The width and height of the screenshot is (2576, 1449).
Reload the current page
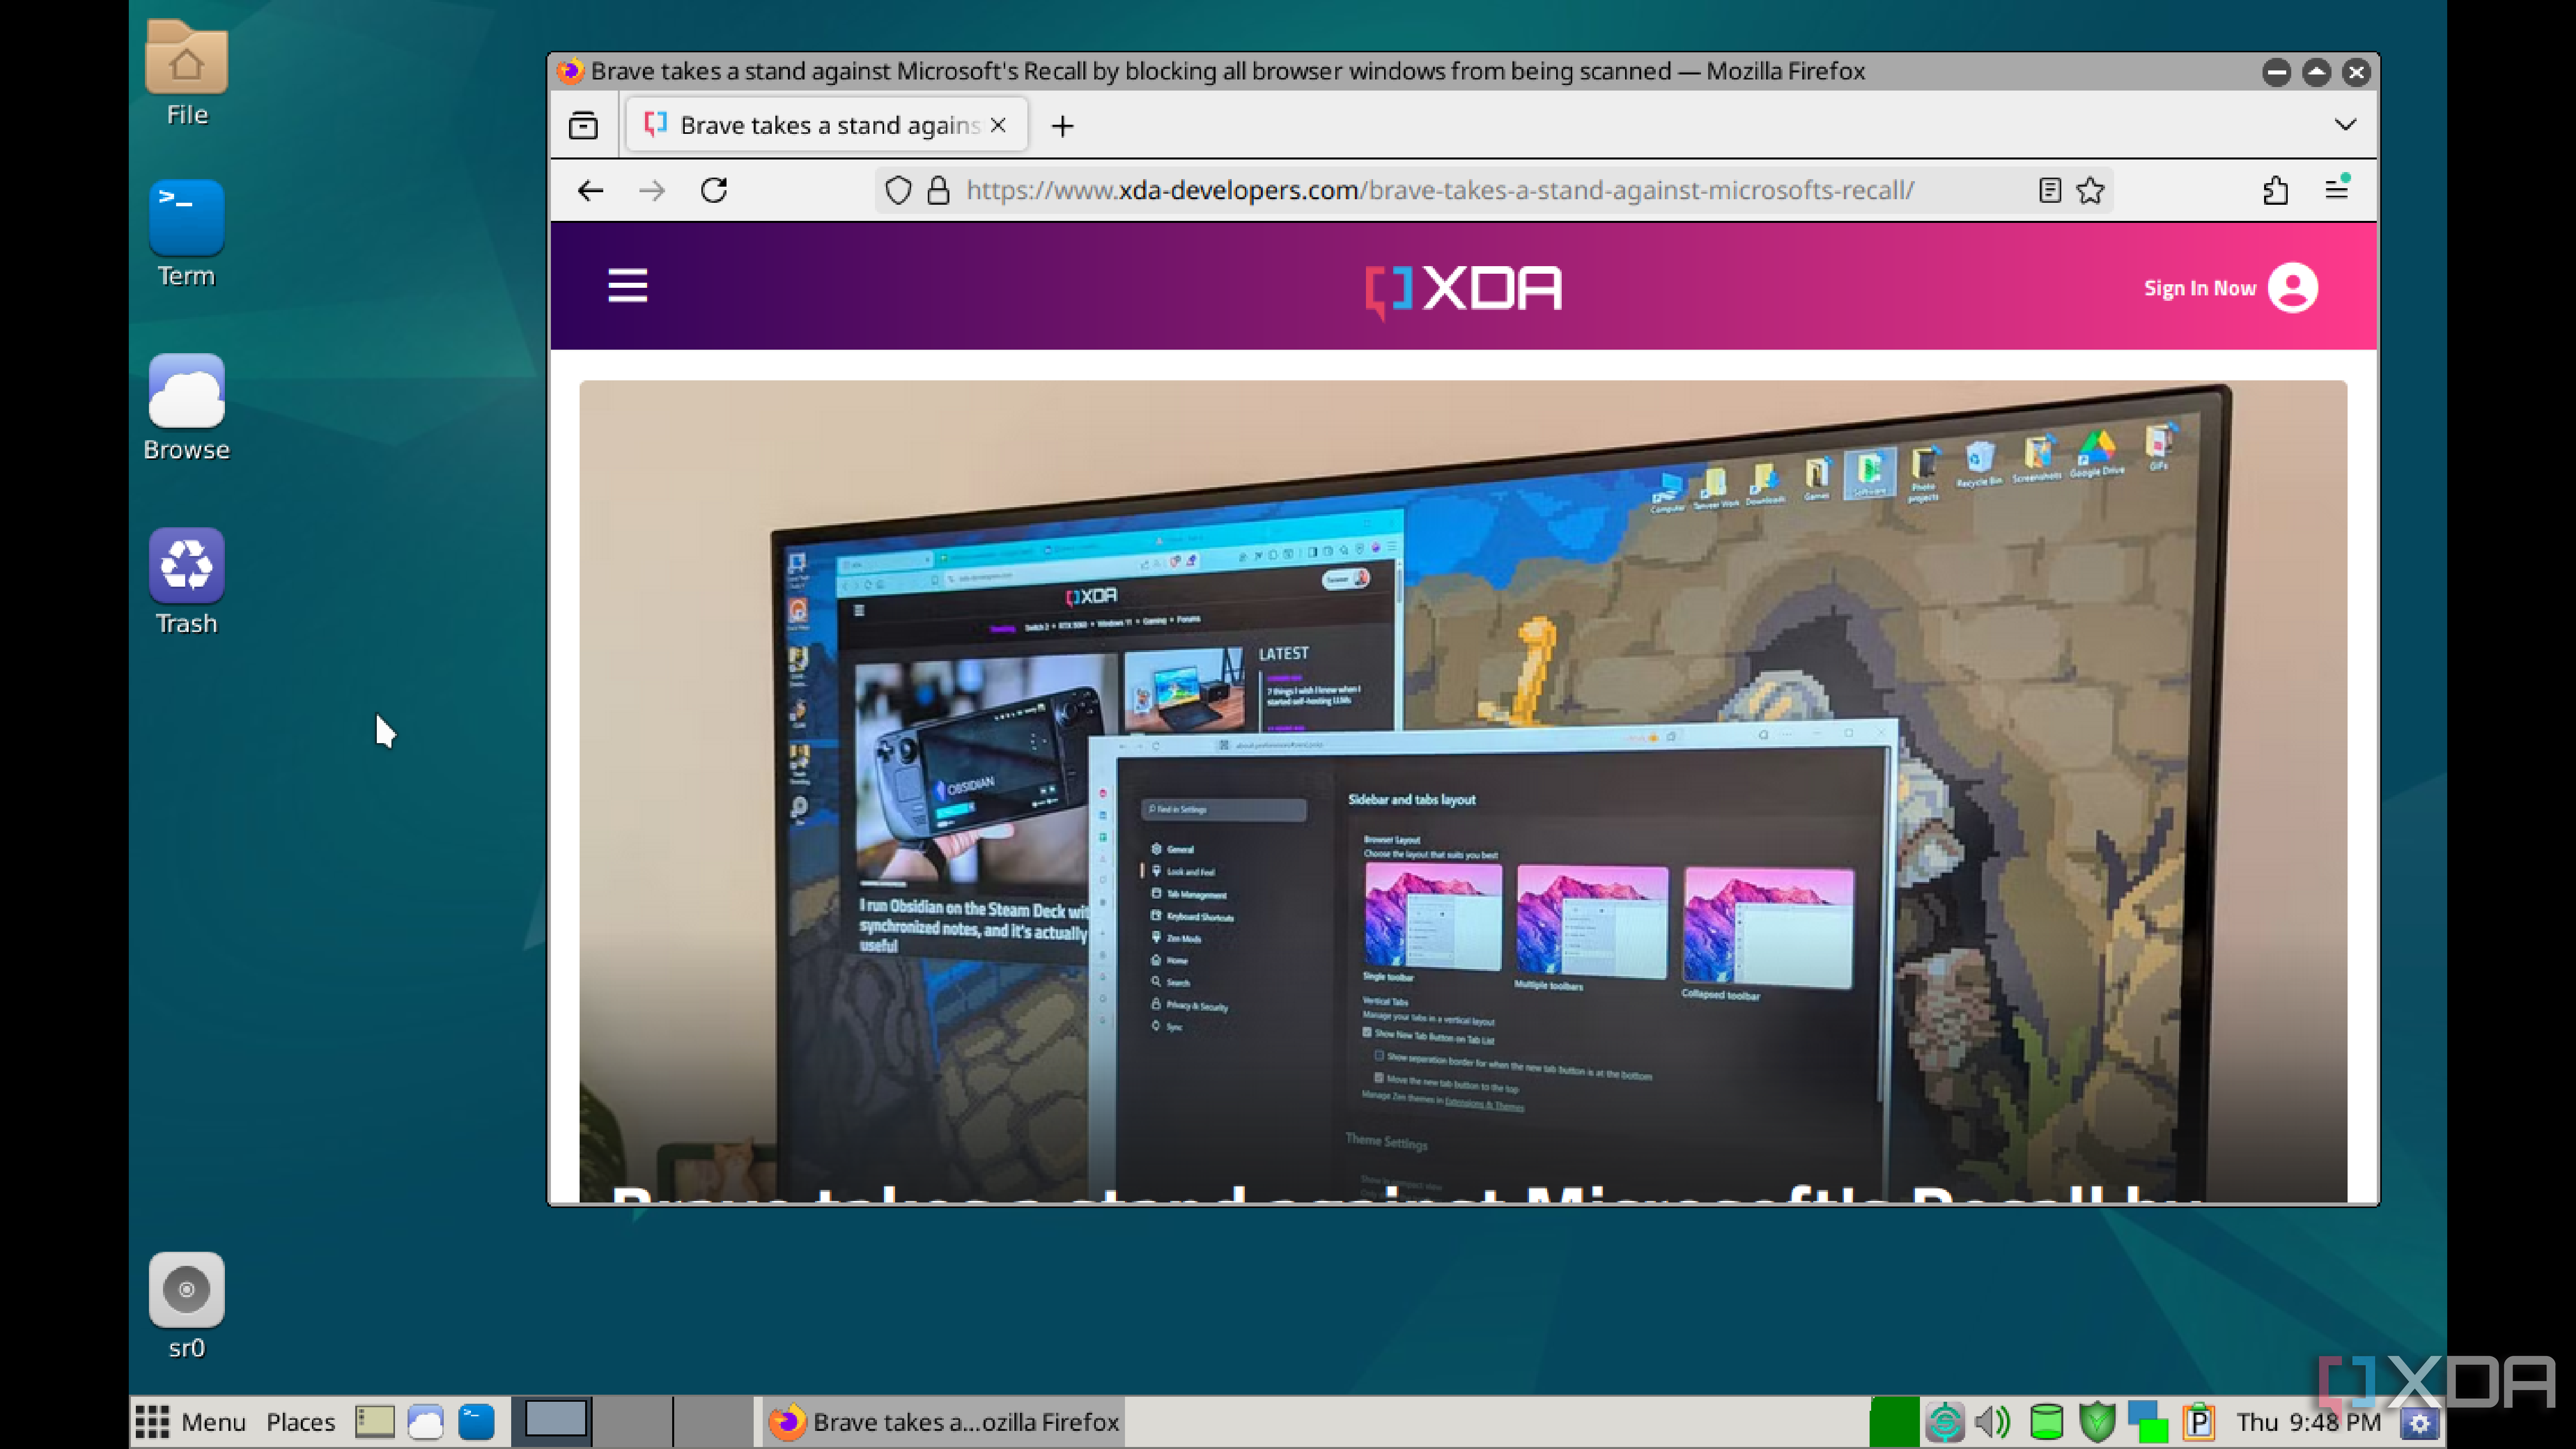pos(714,190)
